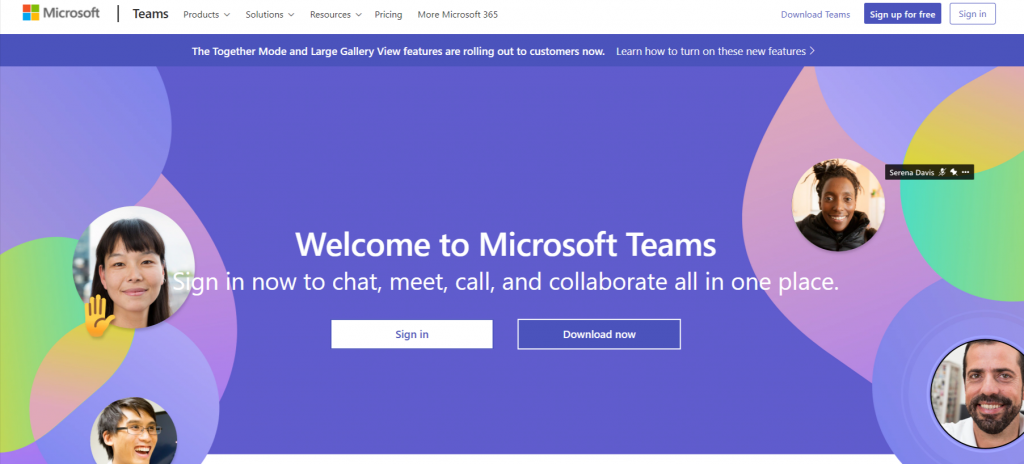
Task: Click the Serena Davis pin icon
Action: 953,173
